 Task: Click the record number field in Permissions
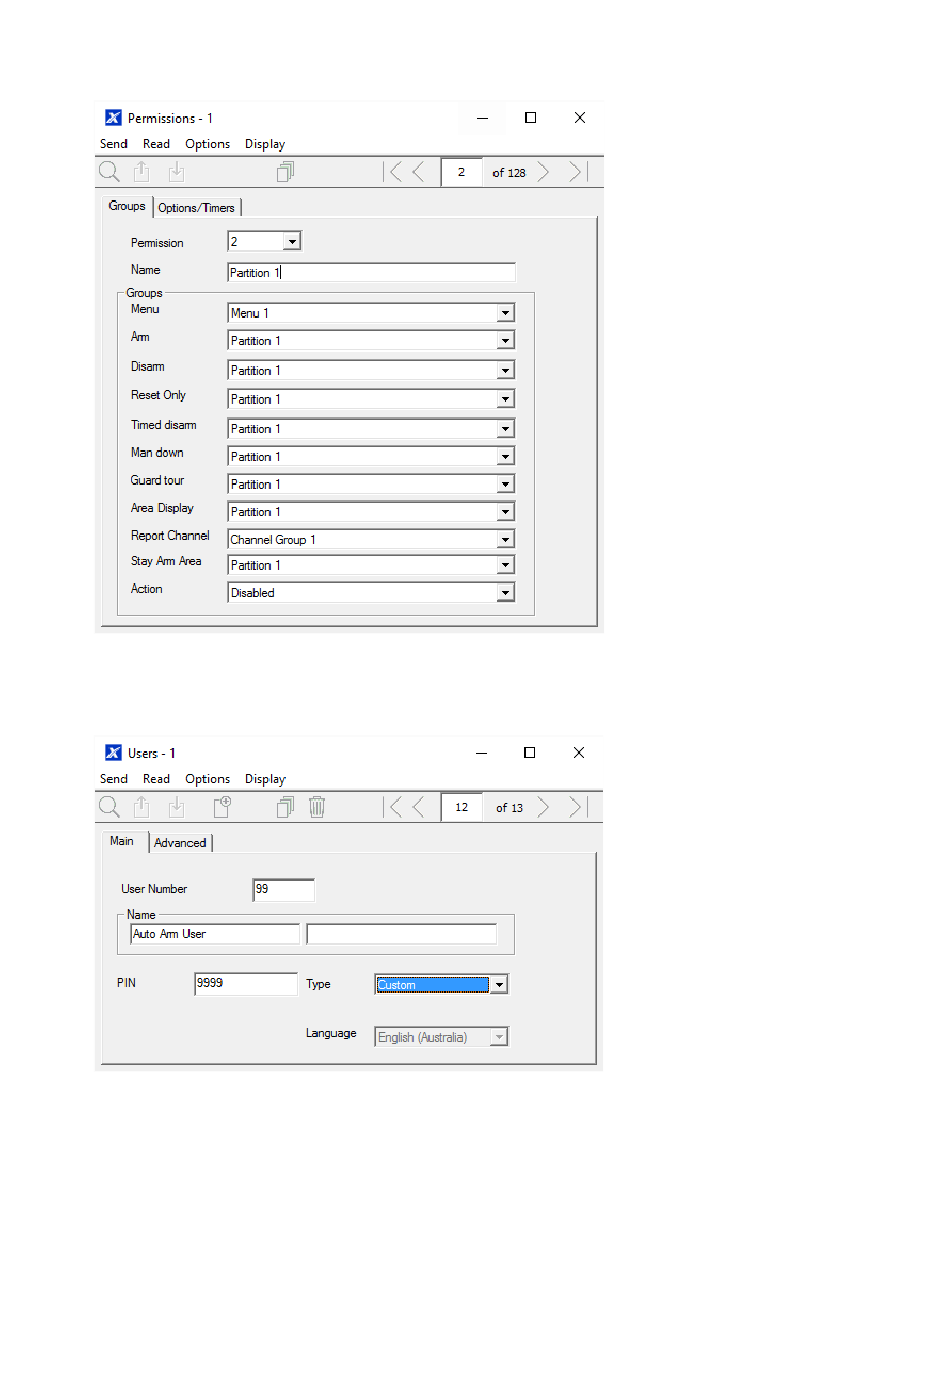[461, 172]
